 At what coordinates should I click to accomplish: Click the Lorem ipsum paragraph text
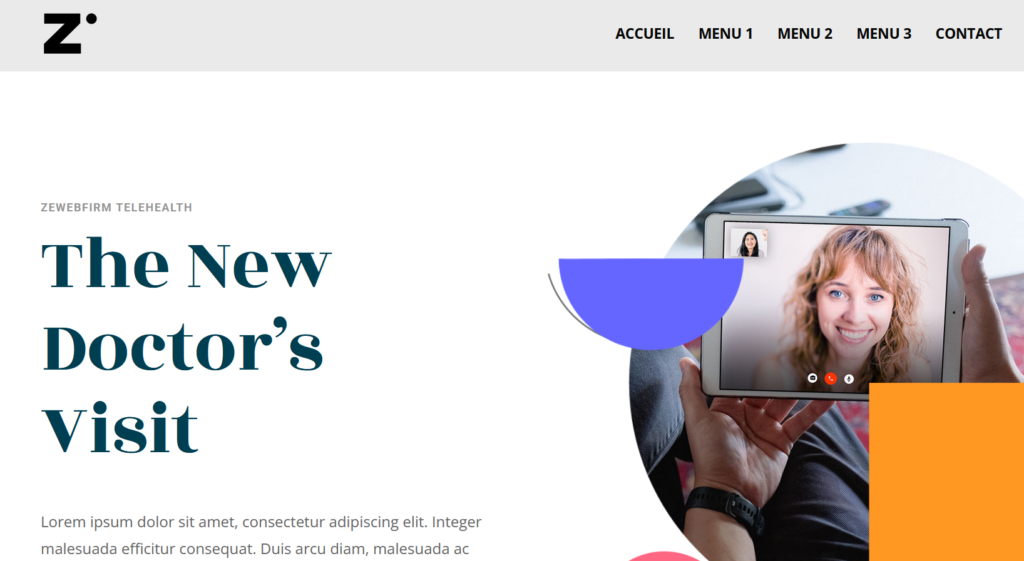[x=261, y=536]
